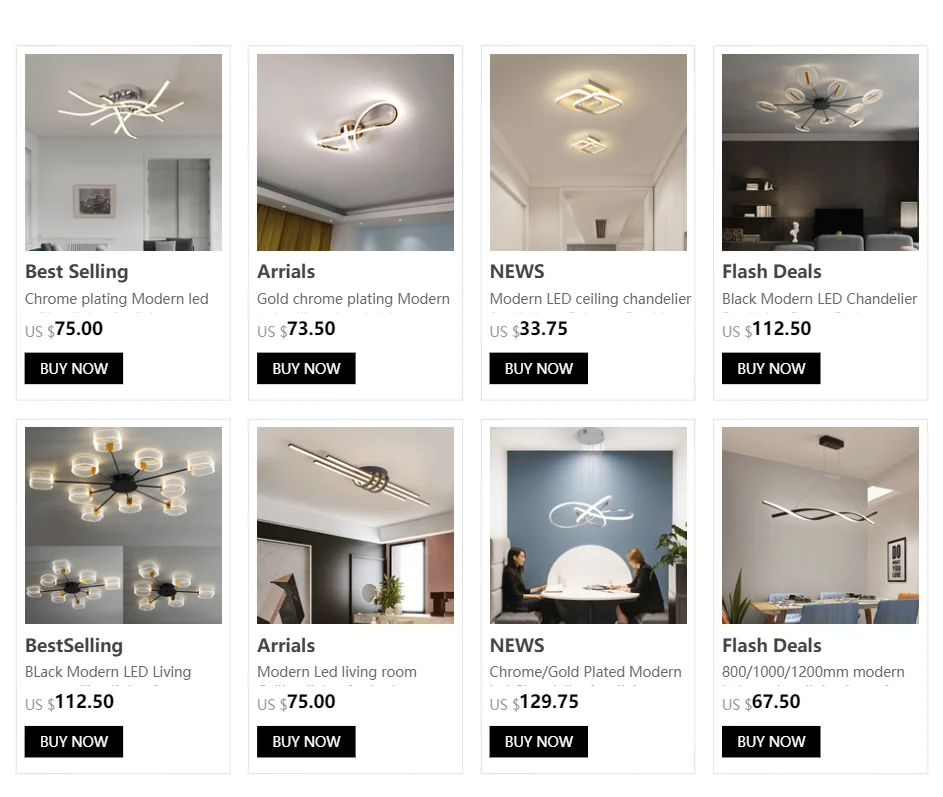Open the linear bar ceiling light image
The image size is (943, 797).
click(355, 525)
